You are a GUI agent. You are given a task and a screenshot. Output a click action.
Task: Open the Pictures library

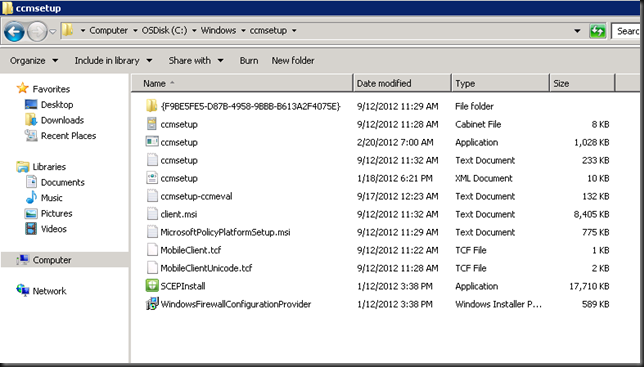[56, 213]
